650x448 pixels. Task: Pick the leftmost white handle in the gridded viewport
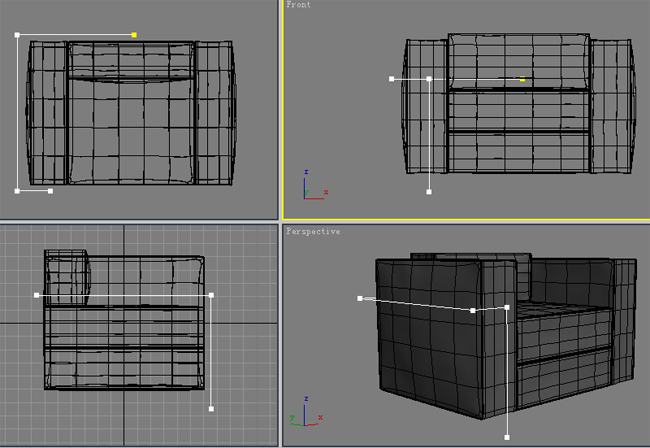point(36,295)
